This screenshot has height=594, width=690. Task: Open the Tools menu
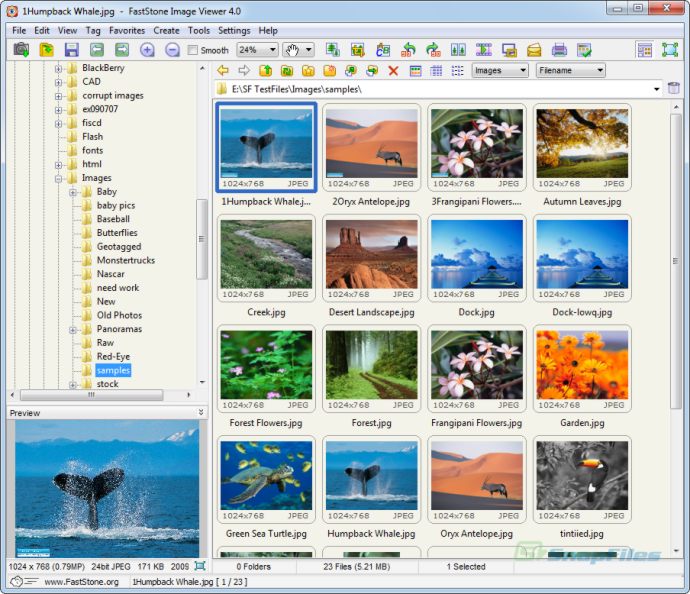(199, 30)
